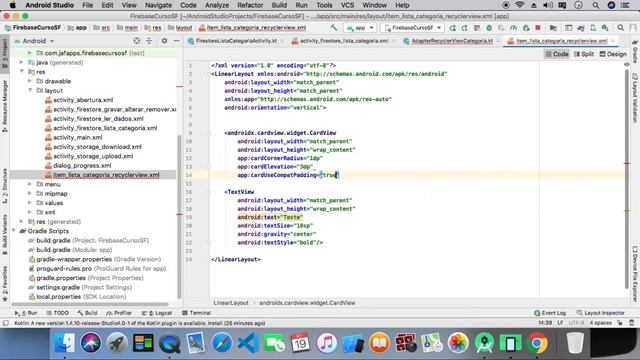Open the Terminal tool window
Viewport: 640px width, 360px height.
click(196, 313)
